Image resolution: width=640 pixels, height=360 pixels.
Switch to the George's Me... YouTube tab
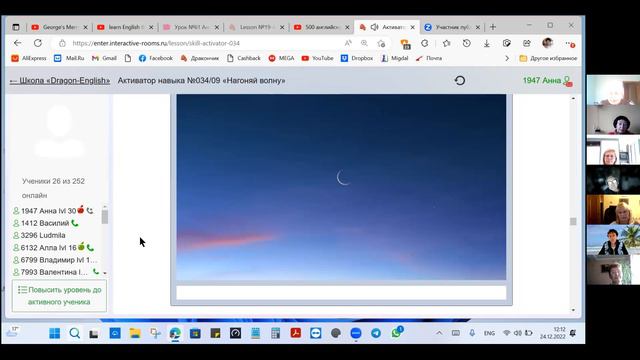tap(60, 27)
